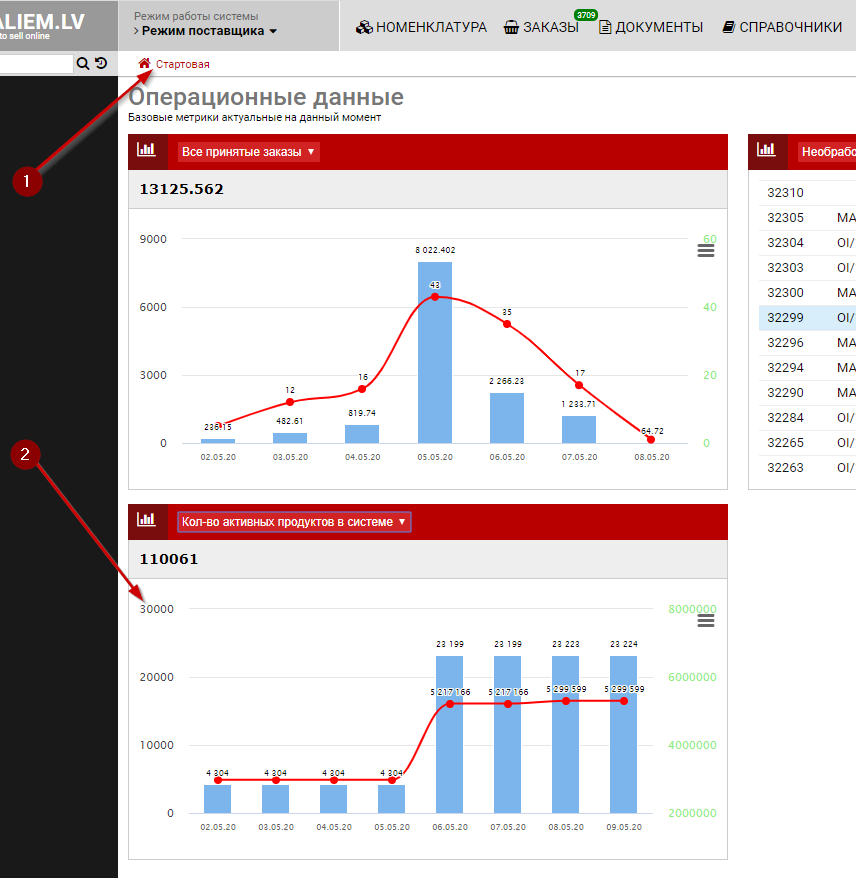Open the ДОКУМЕНТЫ menu
Image resolution: width=856 pixels, height=878 pixels.
coord(651,27)
